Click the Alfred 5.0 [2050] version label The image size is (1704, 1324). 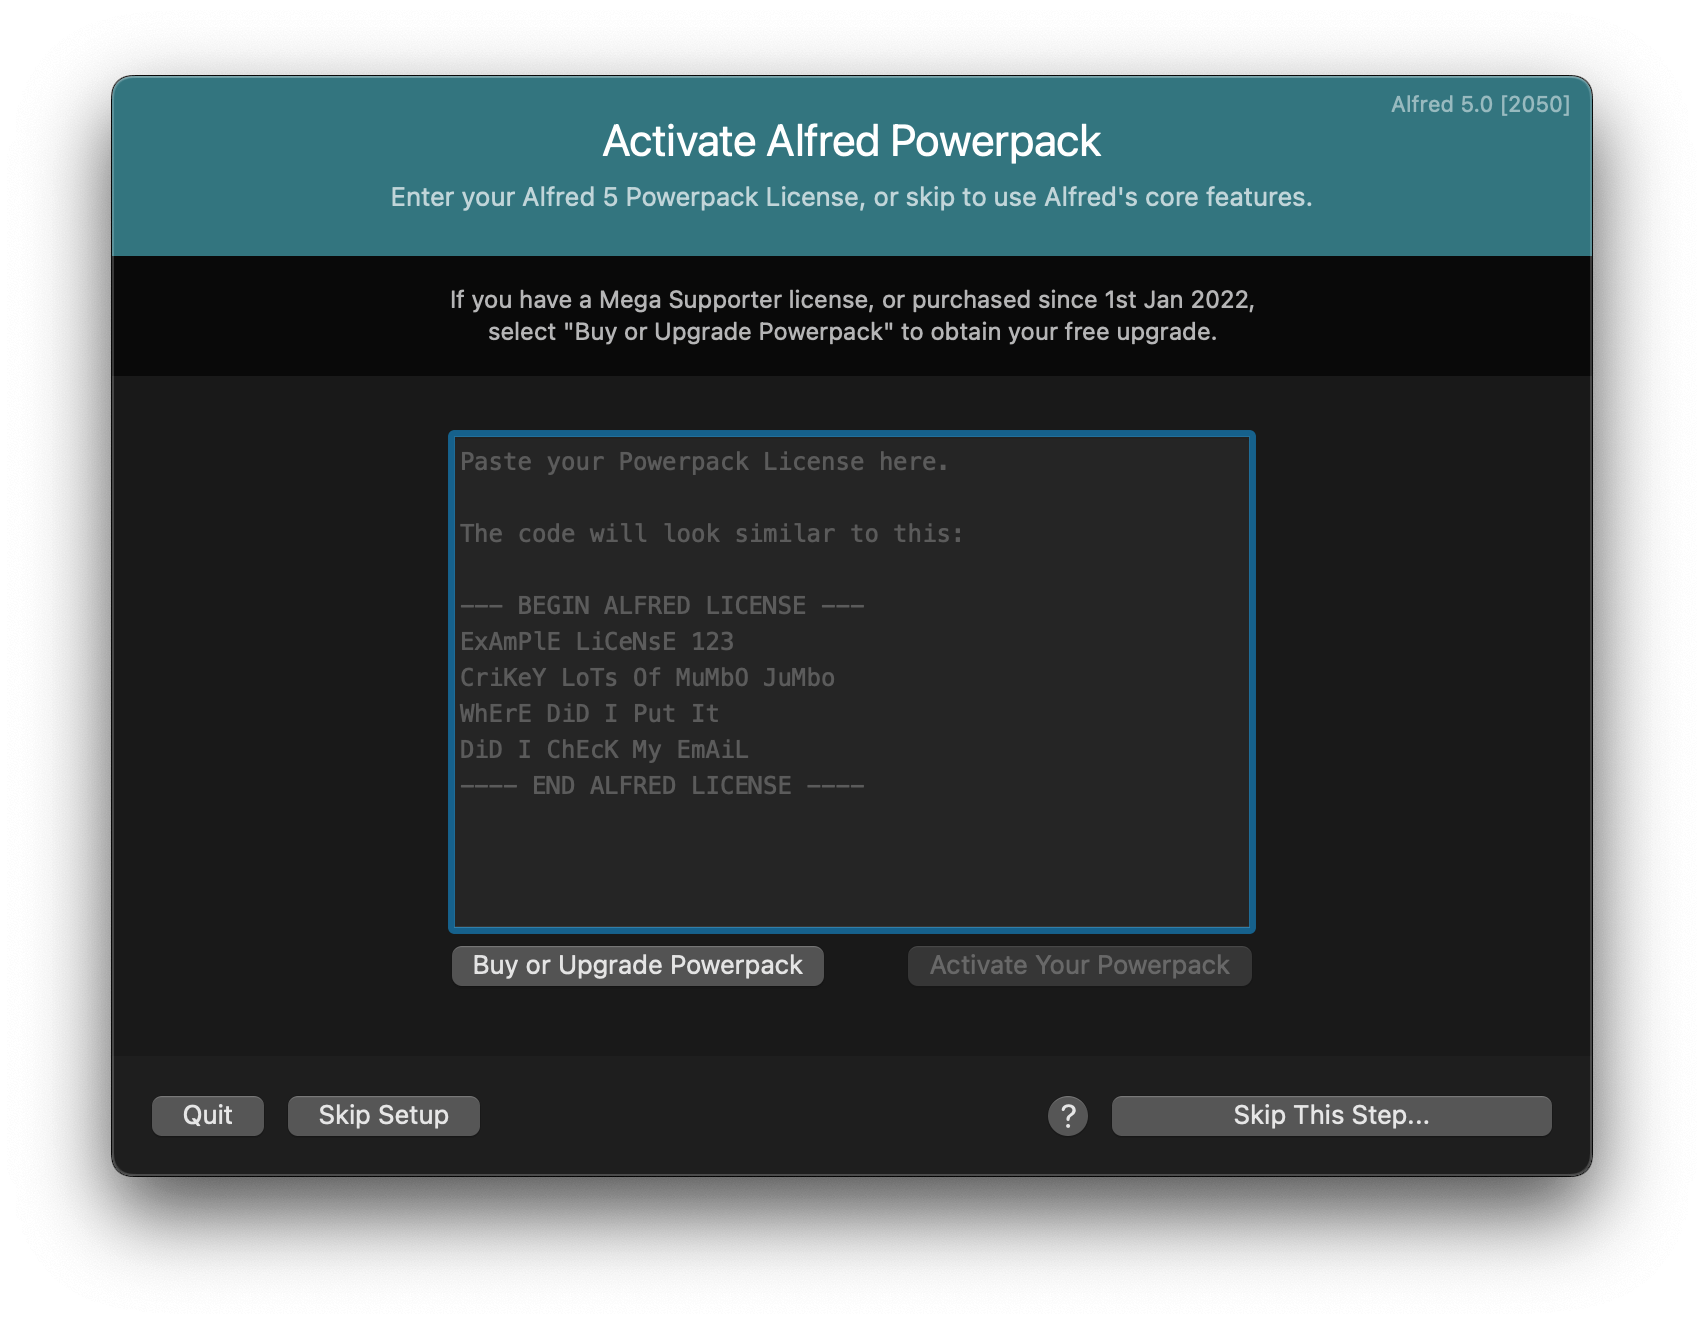coord(1480,105)
